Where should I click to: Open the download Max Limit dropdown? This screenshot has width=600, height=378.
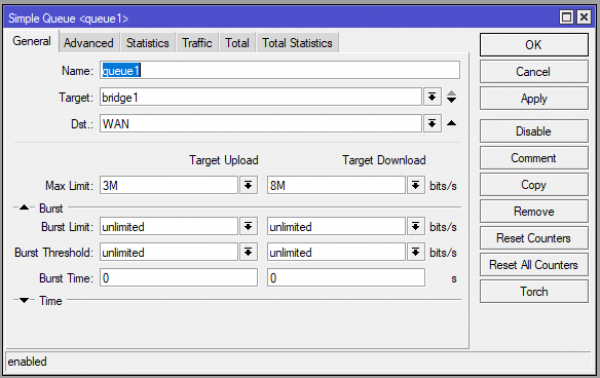coord(416,186)
